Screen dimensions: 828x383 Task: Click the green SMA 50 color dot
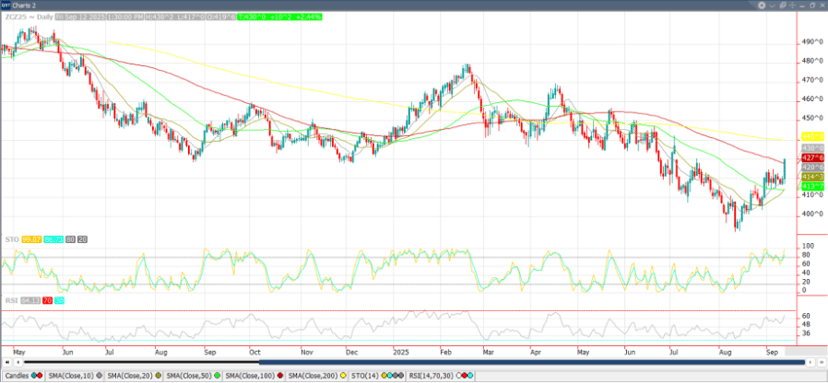pyautogui.click(x=217, y=376)
